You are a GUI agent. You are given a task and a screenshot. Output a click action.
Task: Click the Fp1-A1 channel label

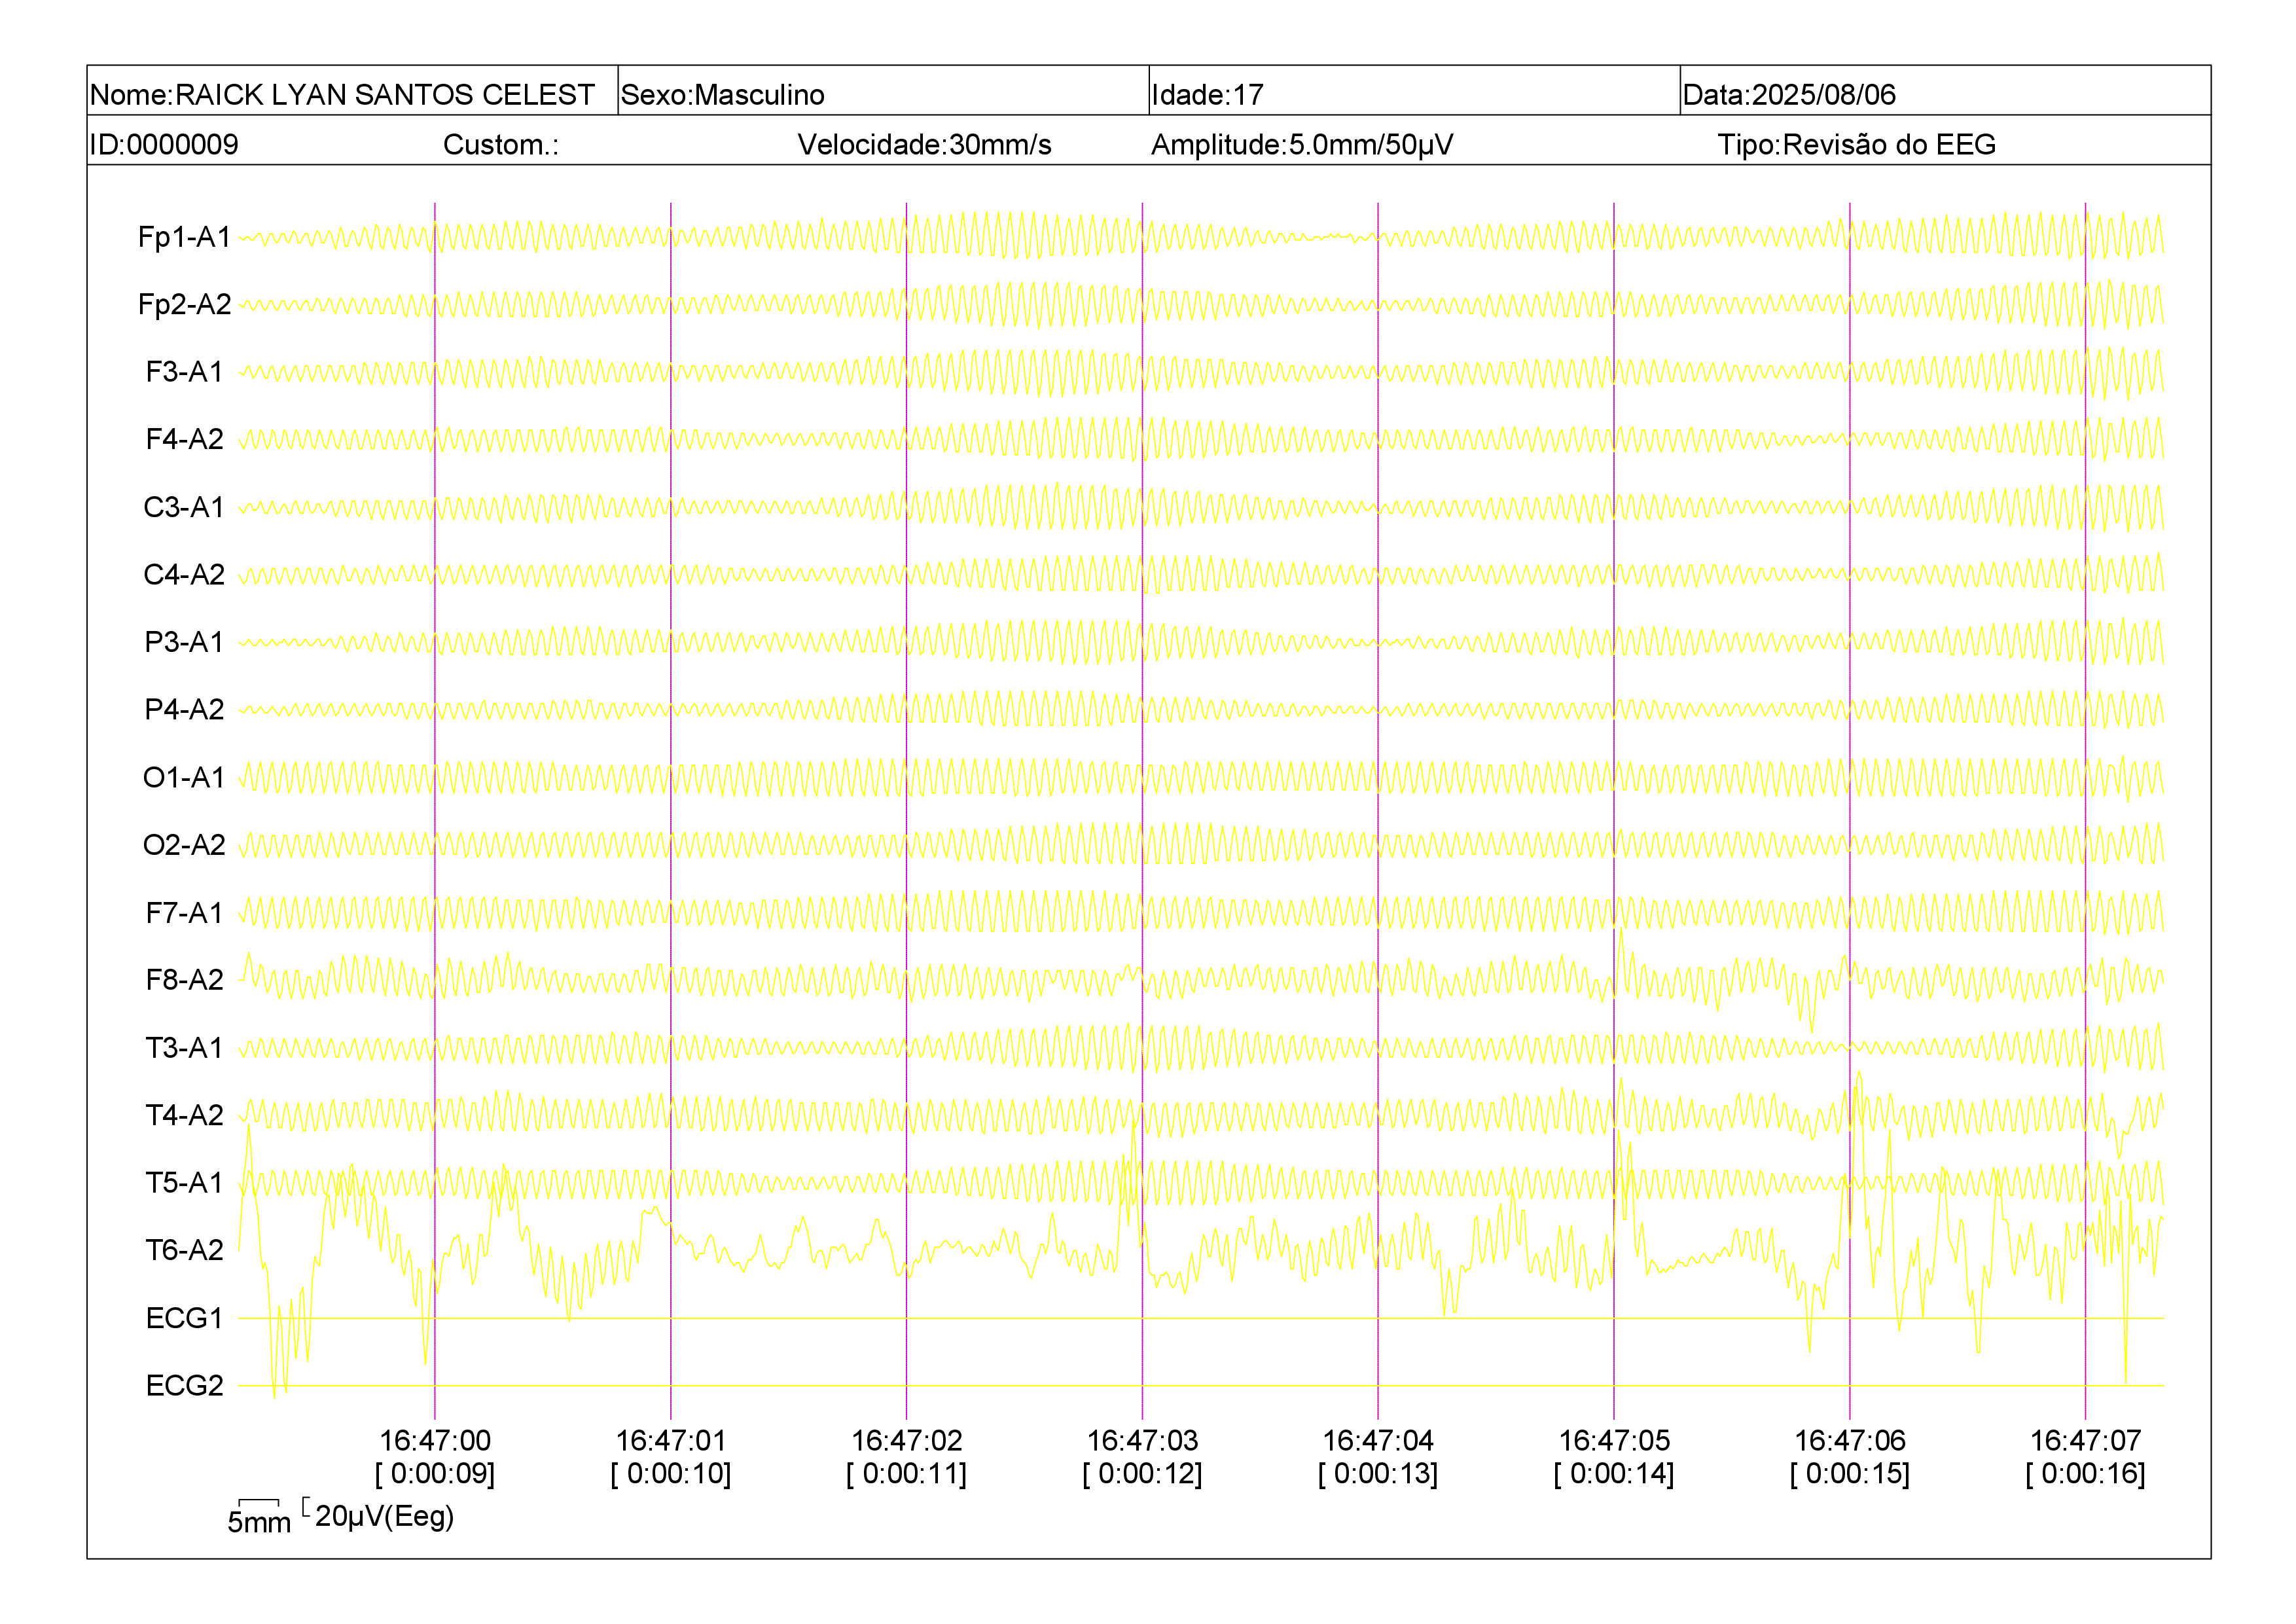click(x=185, y=237)
